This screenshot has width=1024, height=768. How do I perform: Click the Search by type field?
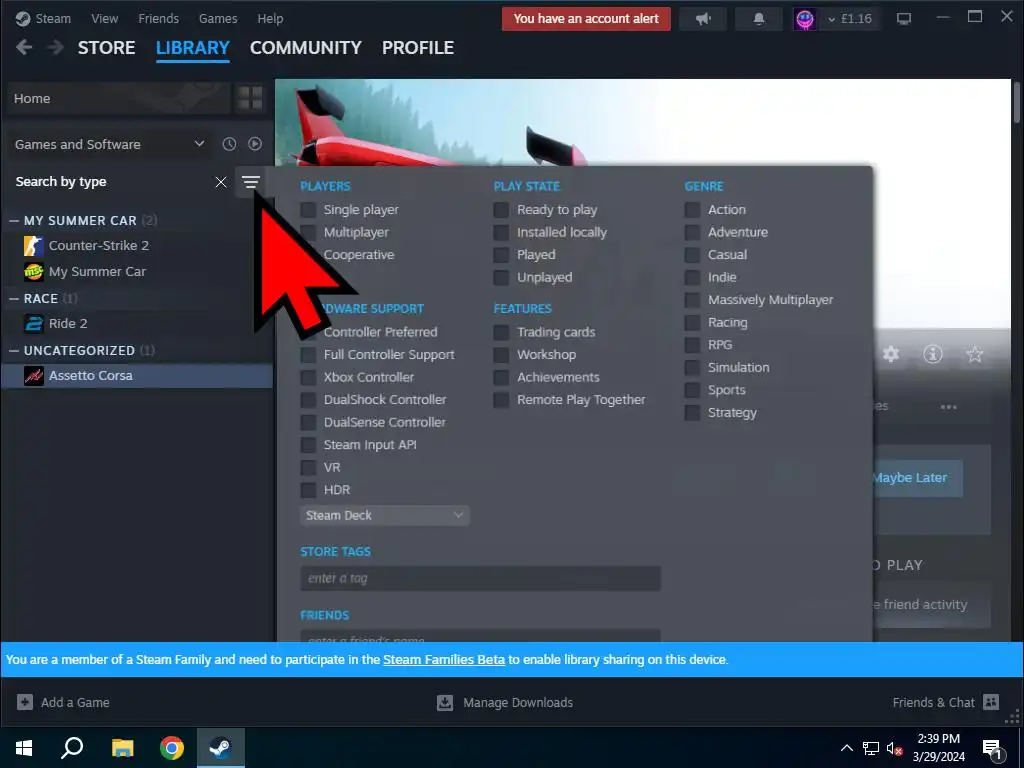(111, 182)
